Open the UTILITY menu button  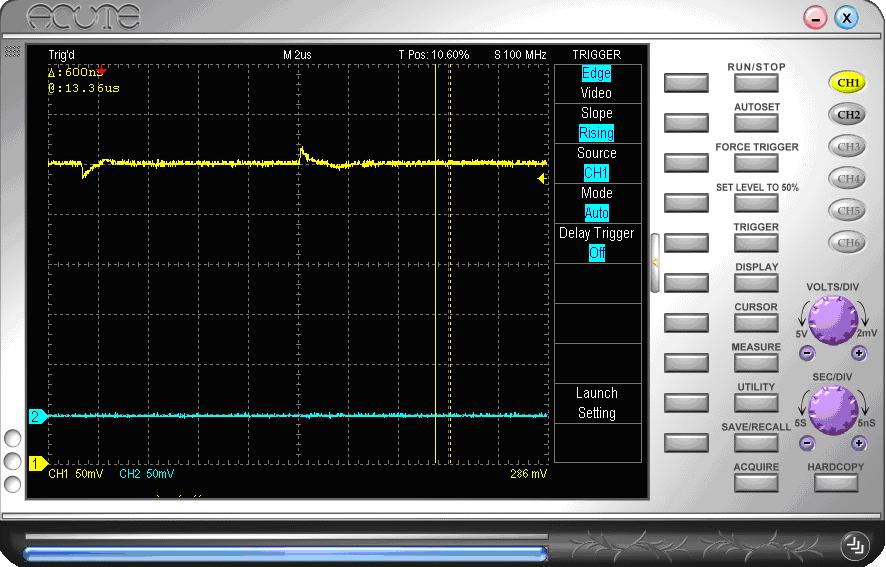click(756, 404)
